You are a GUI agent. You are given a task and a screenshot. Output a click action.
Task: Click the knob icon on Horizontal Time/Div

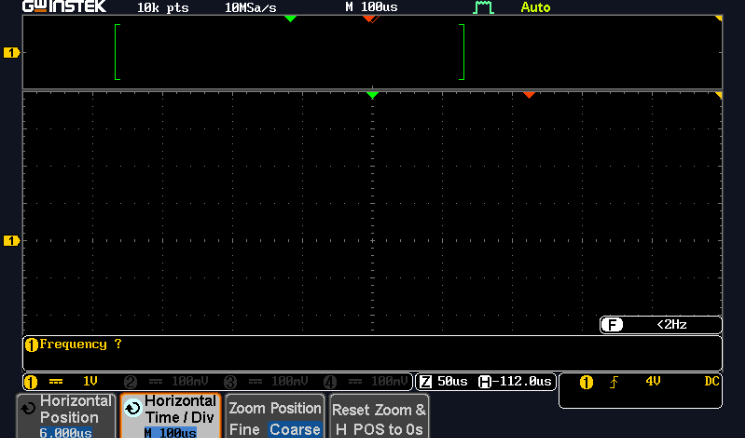point(132,408)
